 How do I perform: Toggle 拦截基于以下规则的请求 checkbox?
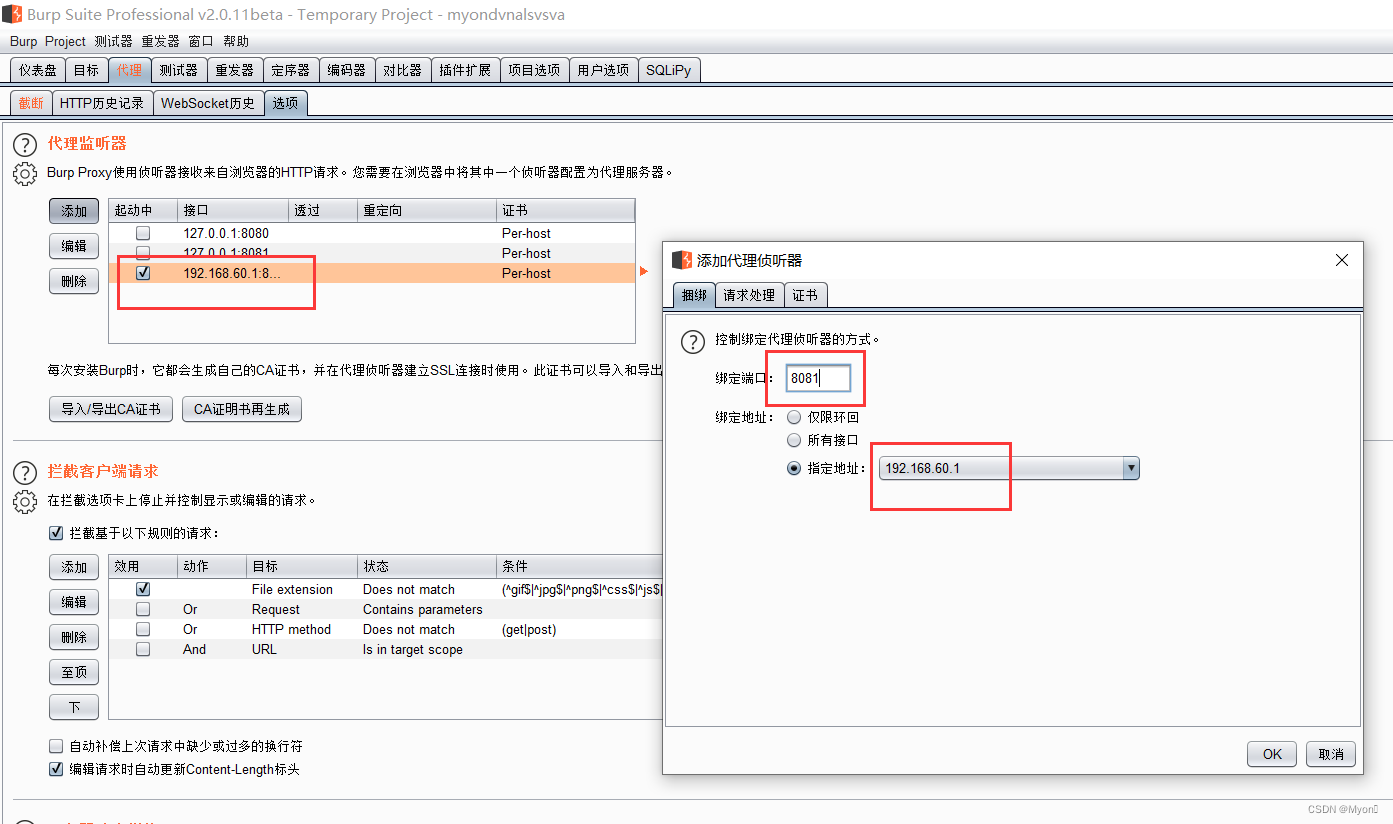point(56,534)
